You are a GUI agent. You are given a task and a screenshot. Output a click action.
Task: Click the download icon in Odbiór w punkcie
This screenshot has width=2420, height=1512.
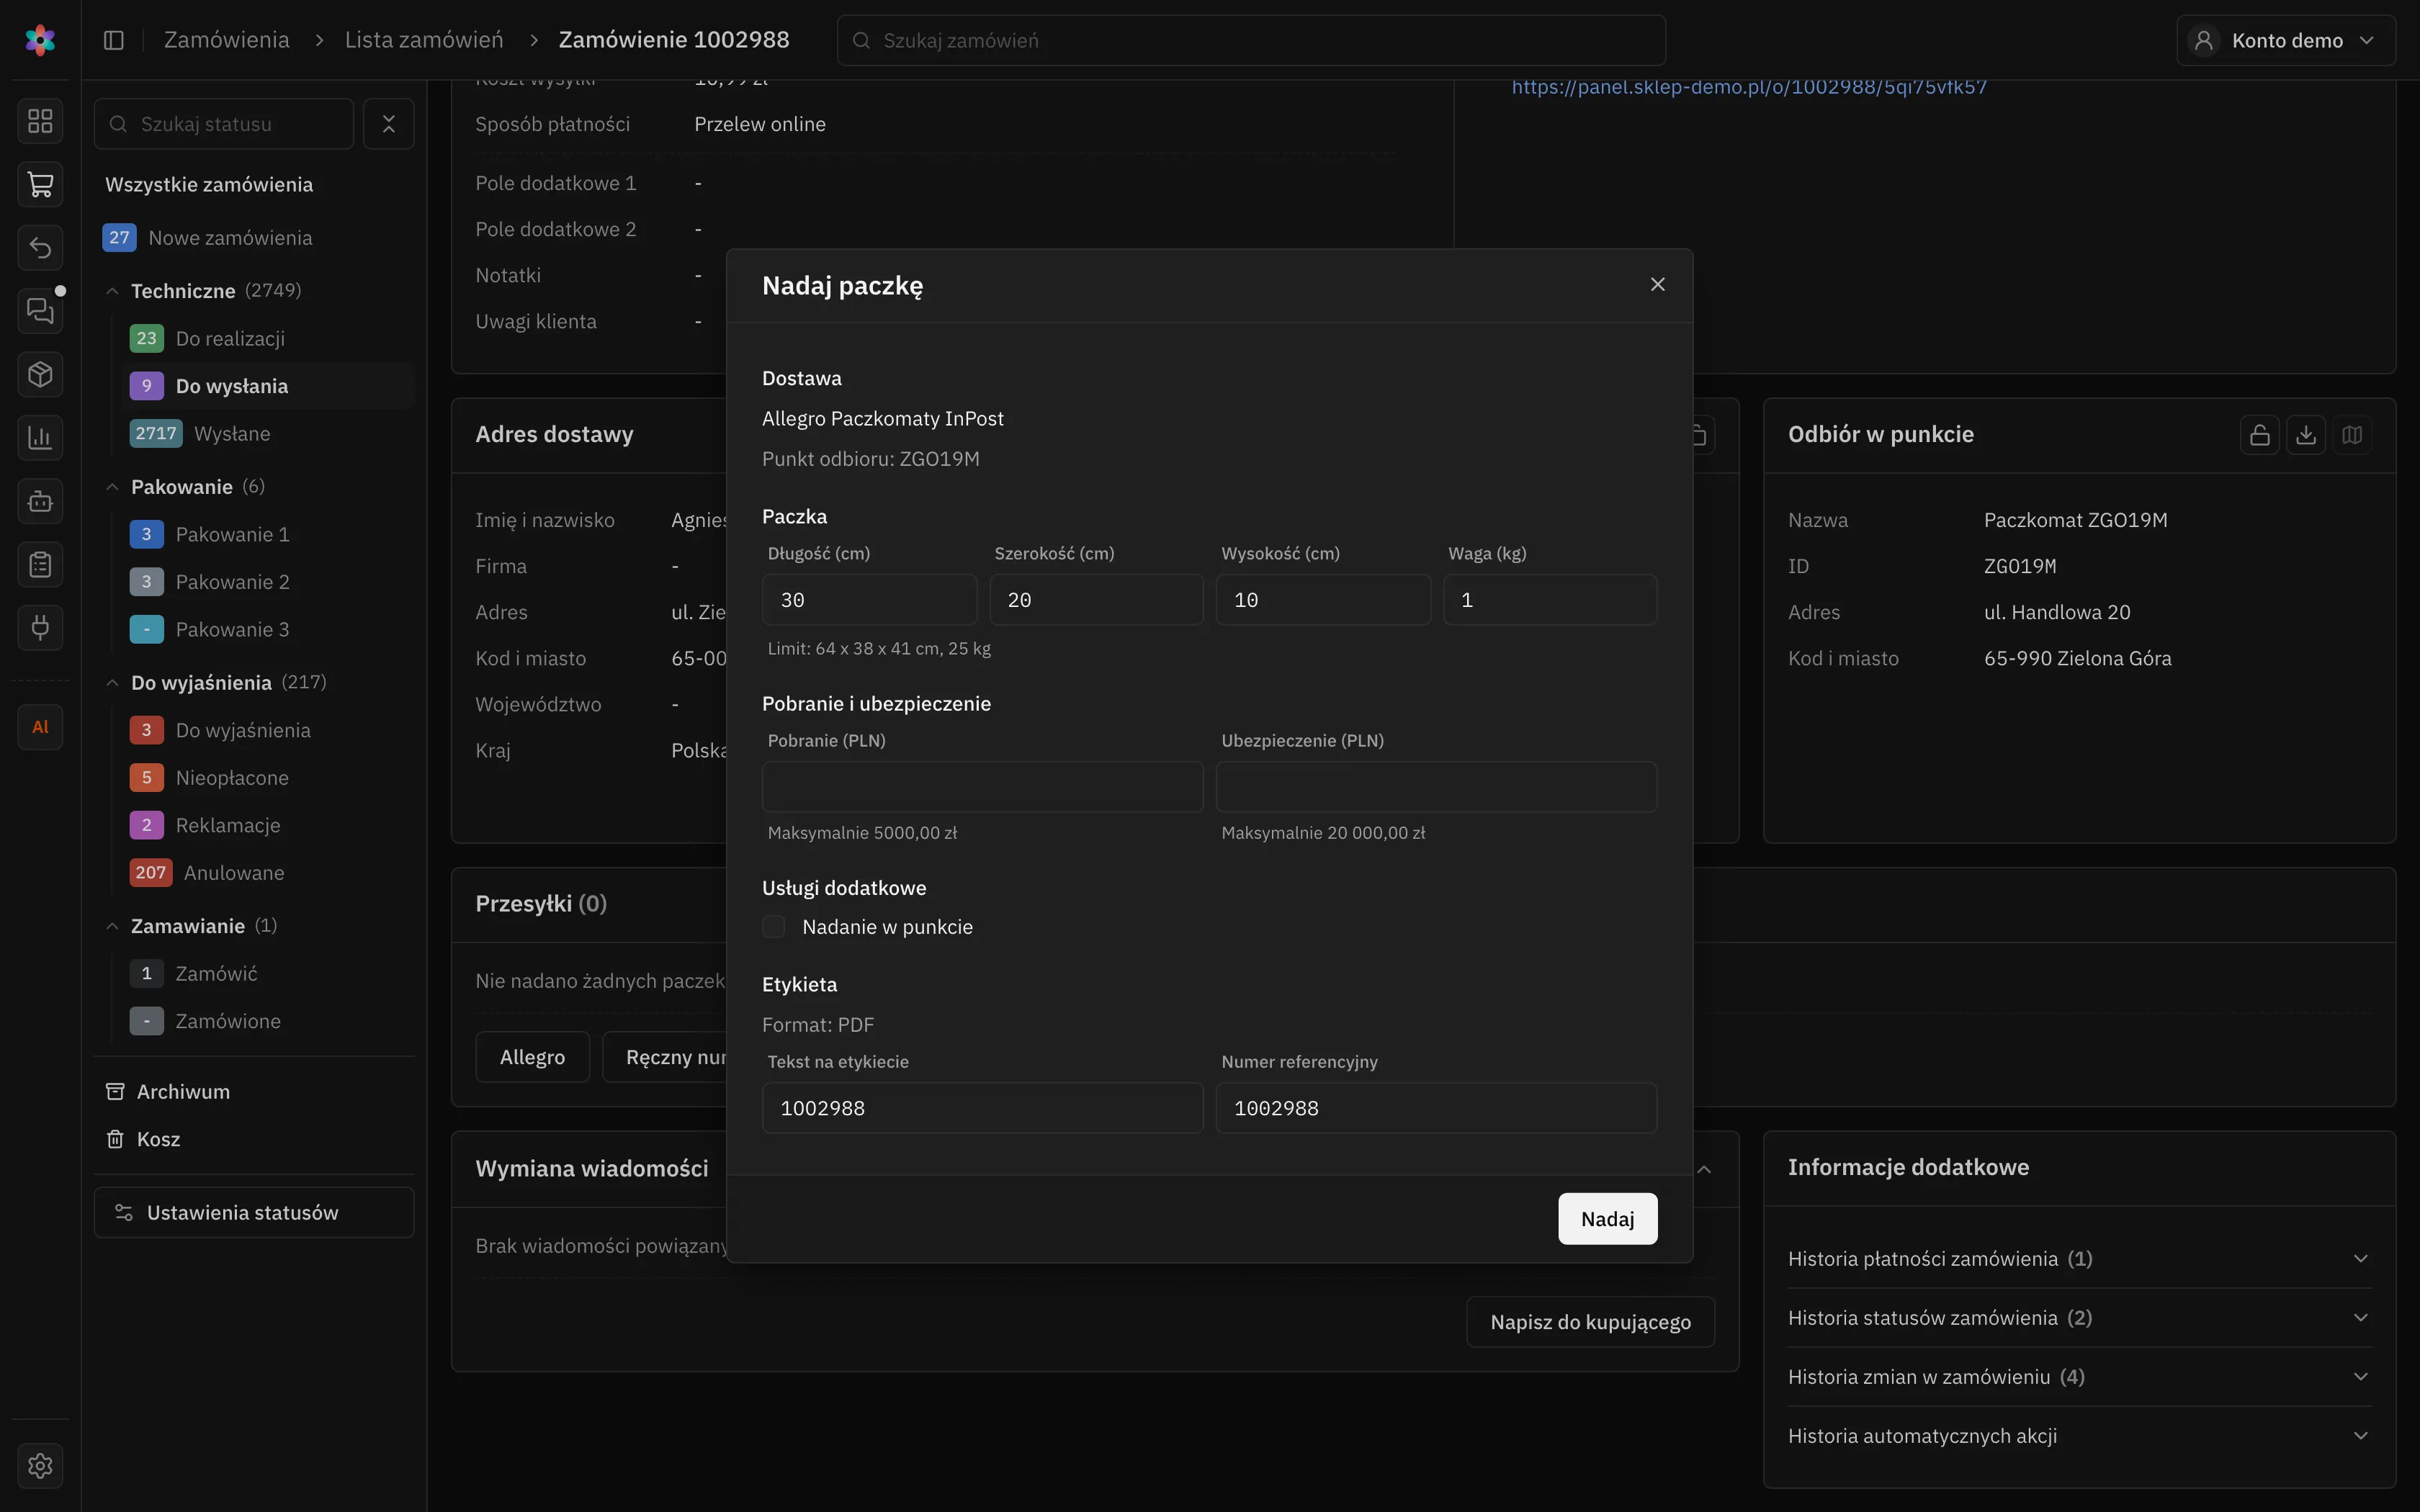click(2306, 435)
